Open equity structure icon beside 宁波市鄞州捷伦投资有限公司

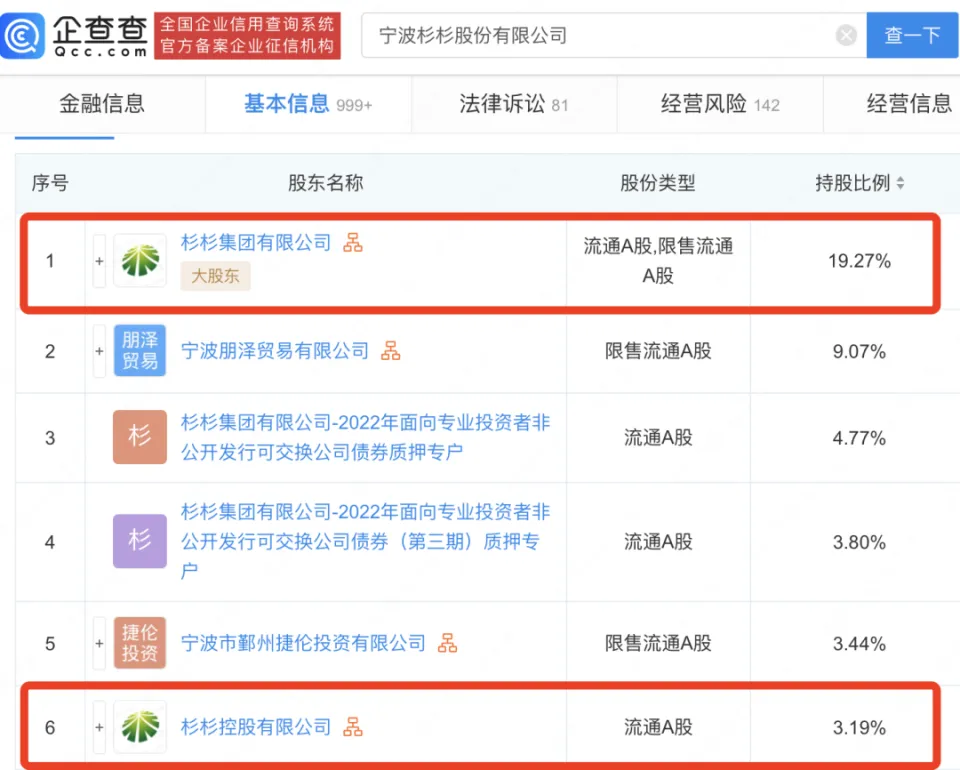pos(448,643)
